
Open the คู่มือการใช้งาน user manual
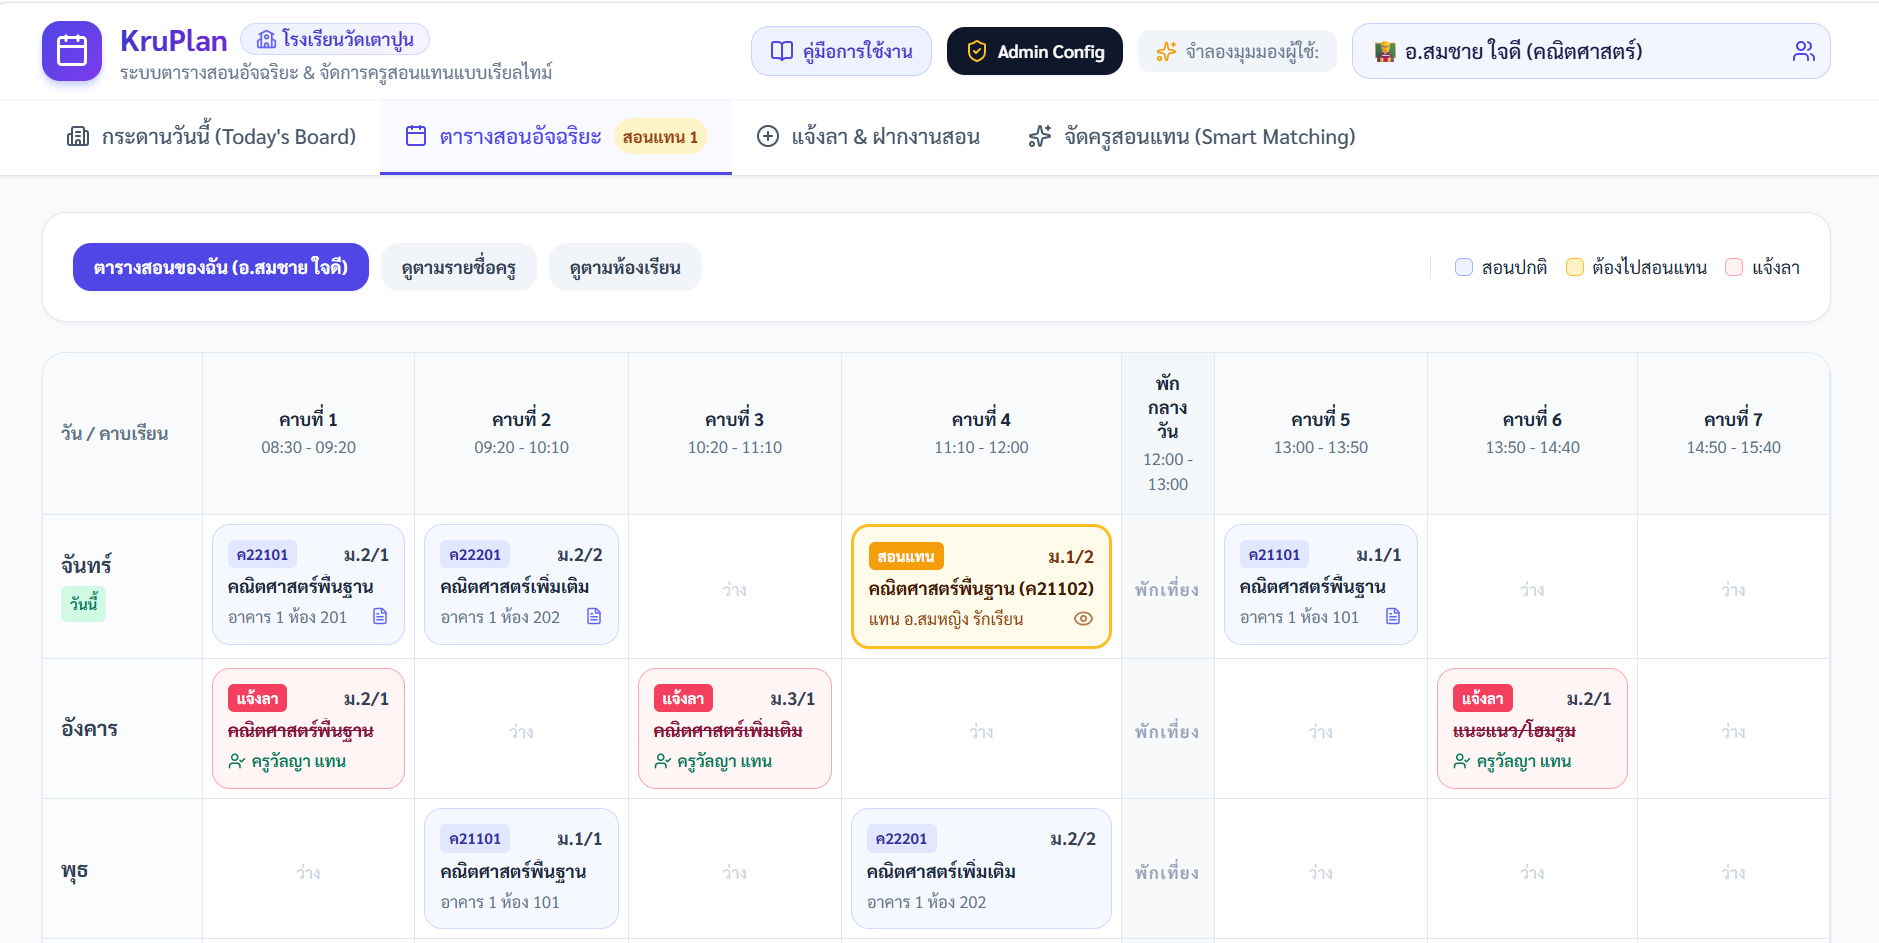(x=841, y=51)
